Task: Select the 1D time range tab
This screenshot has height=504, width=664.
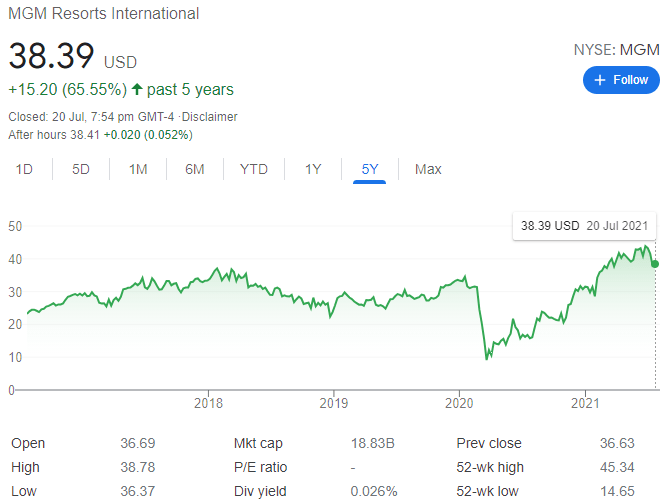Action: [x=24, y=169]
